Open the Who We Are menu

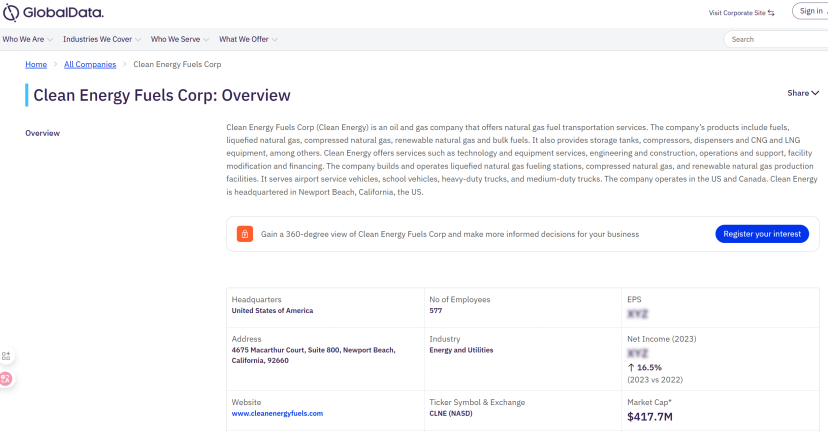coord(28,40)
